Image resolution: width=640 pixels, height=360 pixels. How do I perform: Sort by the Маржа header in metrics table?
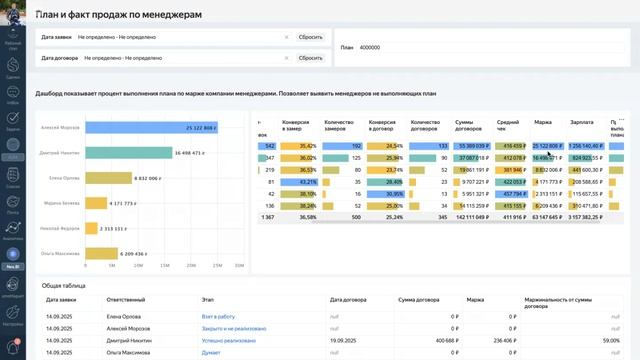[543, 122]
